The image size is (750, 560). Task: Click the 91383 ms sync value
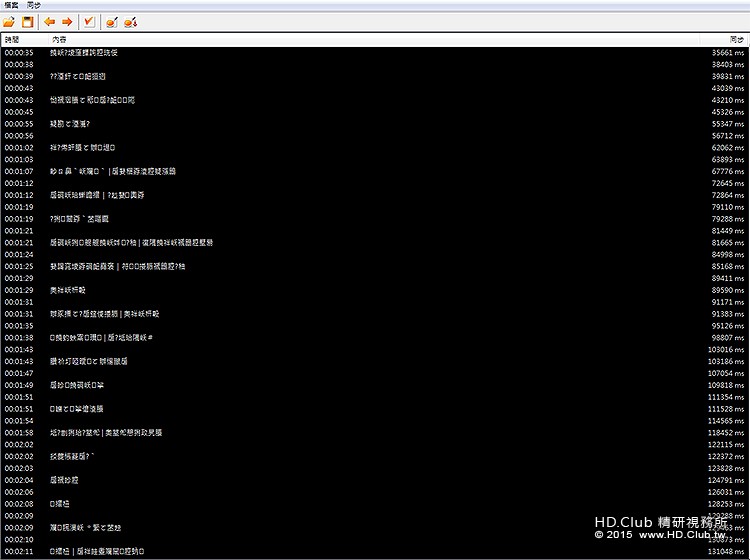click(x=728, y=314)
